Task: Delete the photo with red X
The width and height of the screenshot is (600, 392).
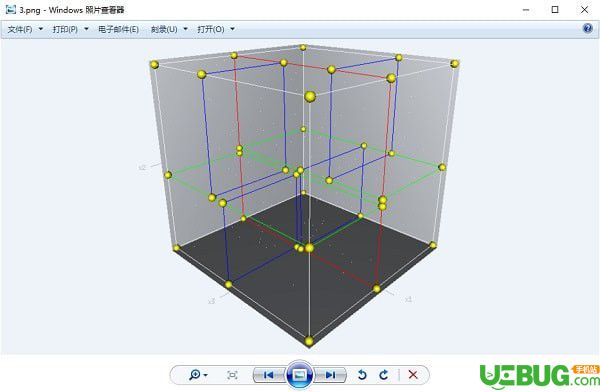Action: click(x=413, y=374)
